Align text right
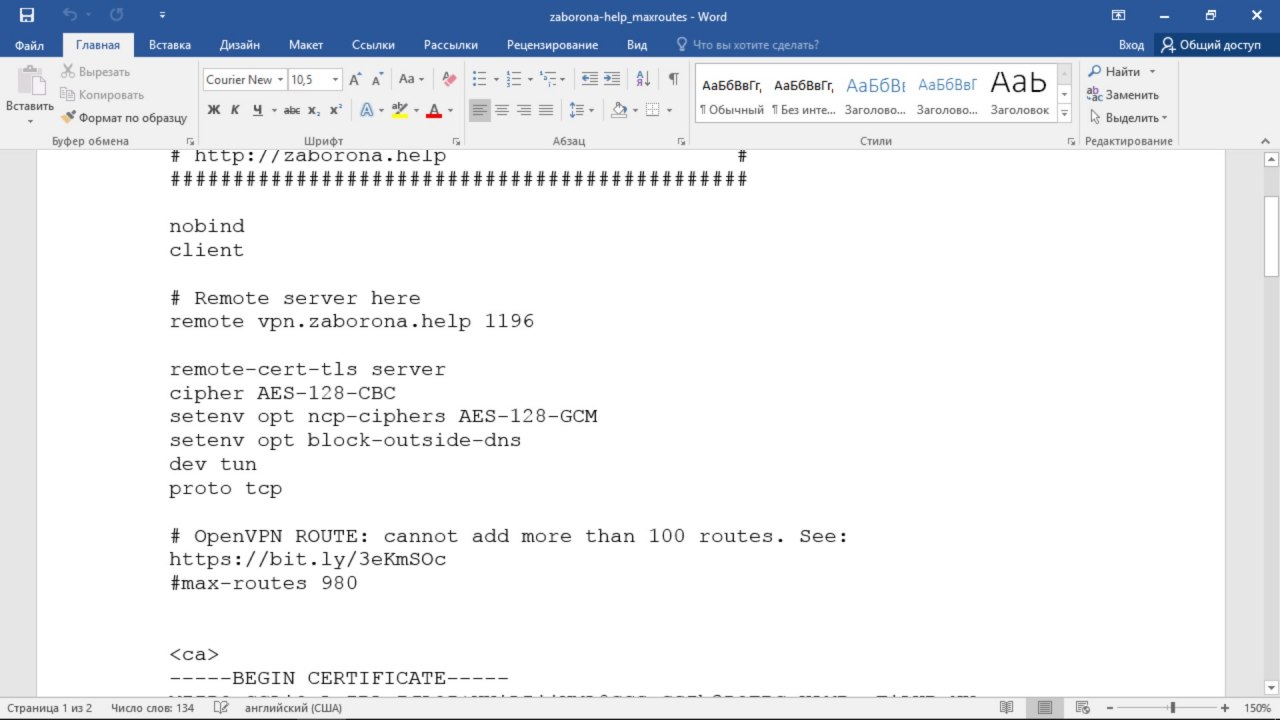Screen dimensions: 1280x720 524,110
